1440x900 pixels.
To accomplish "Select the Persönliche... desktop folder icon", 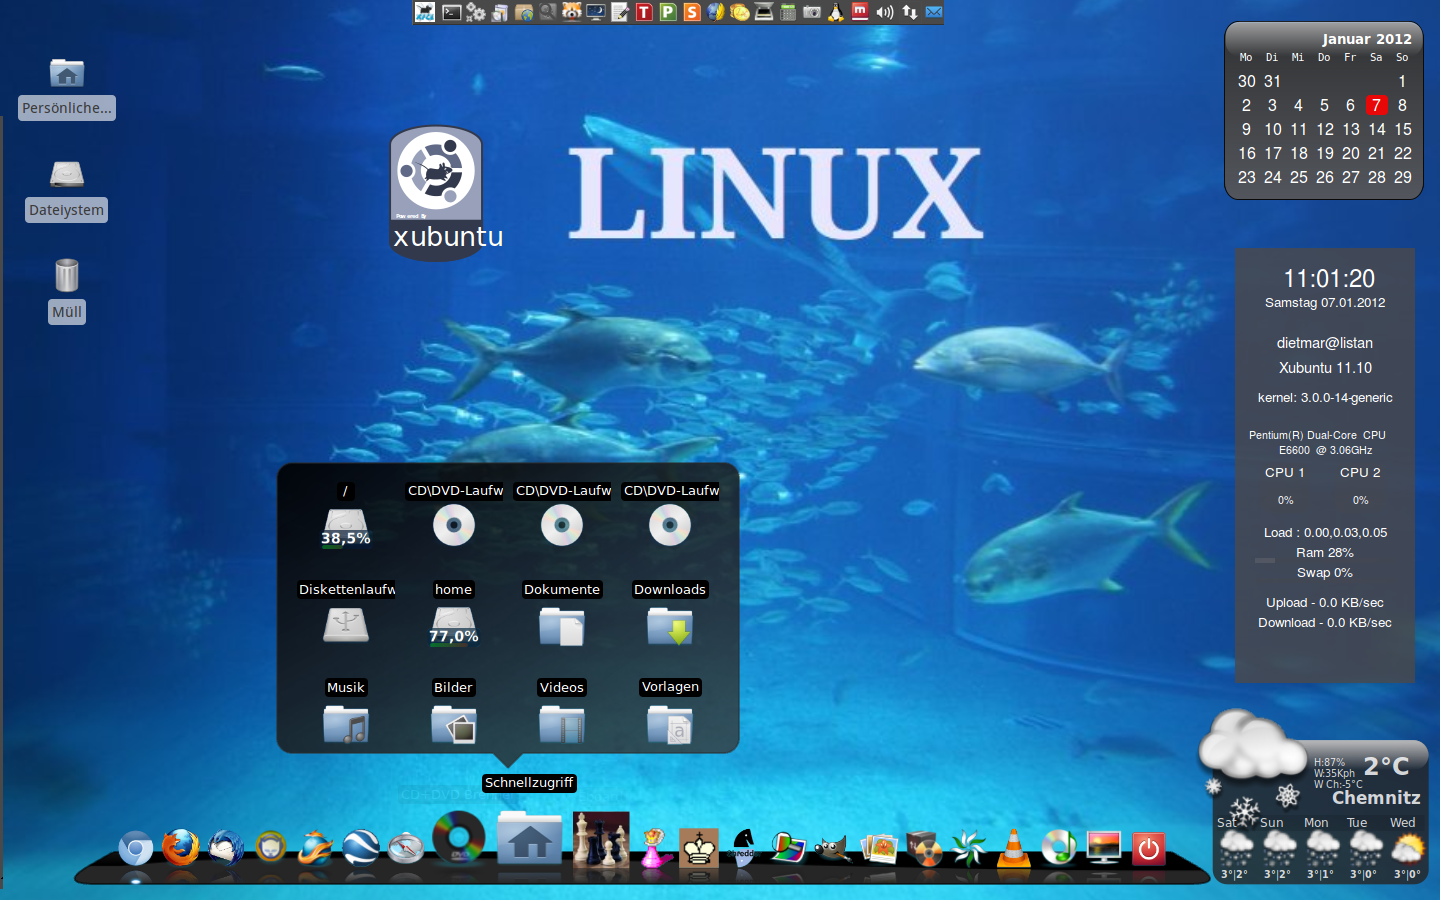I will 67,74.
